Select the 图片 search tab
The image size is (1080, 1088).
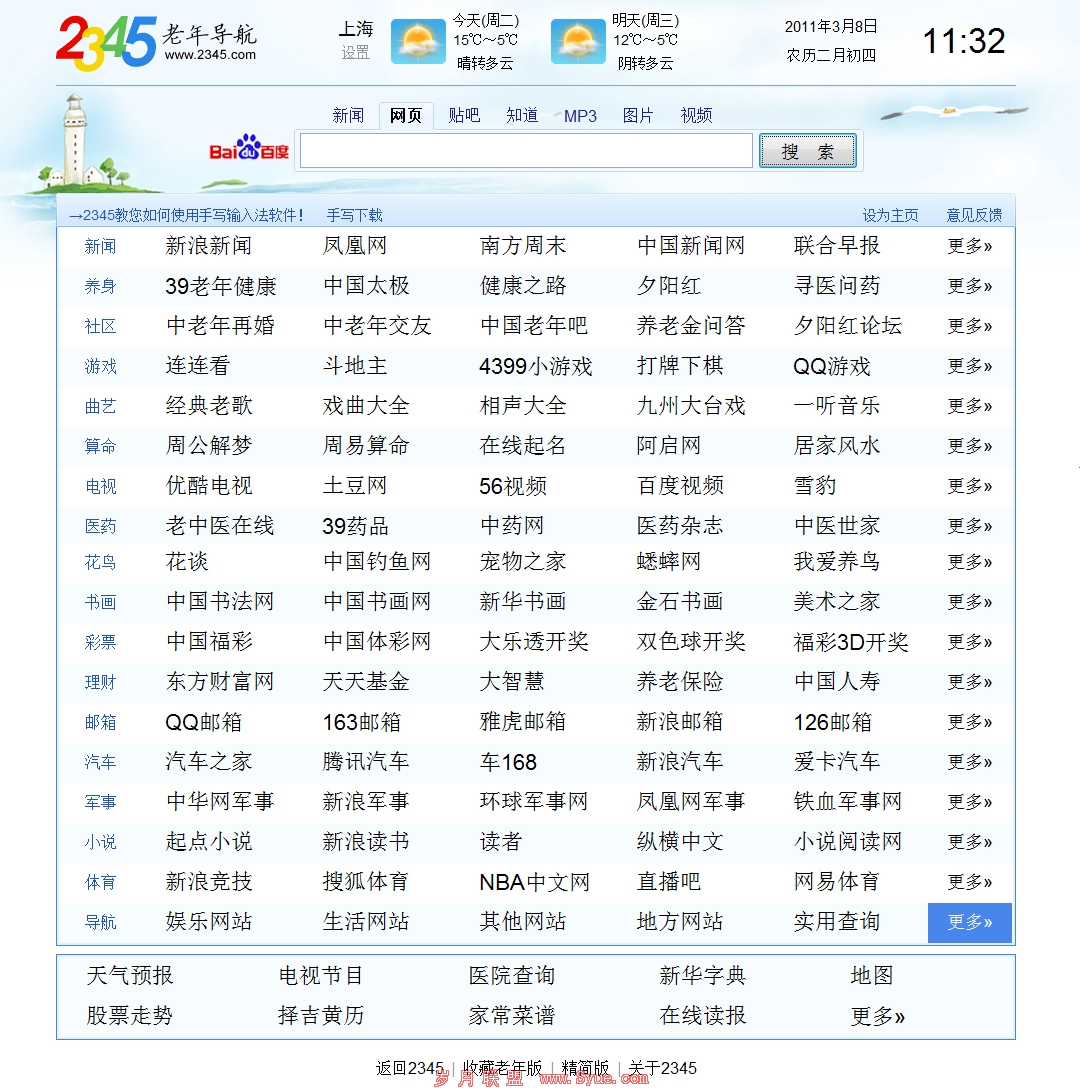[638, 115]
